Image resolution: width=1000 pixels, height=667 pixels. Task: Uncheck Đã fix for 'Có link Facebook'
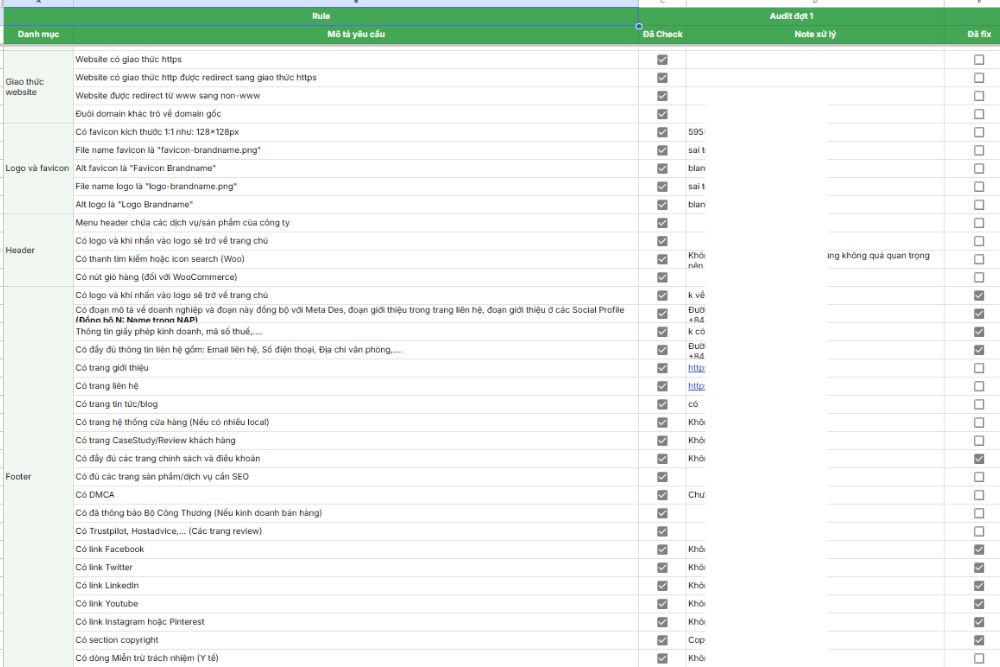979,550
